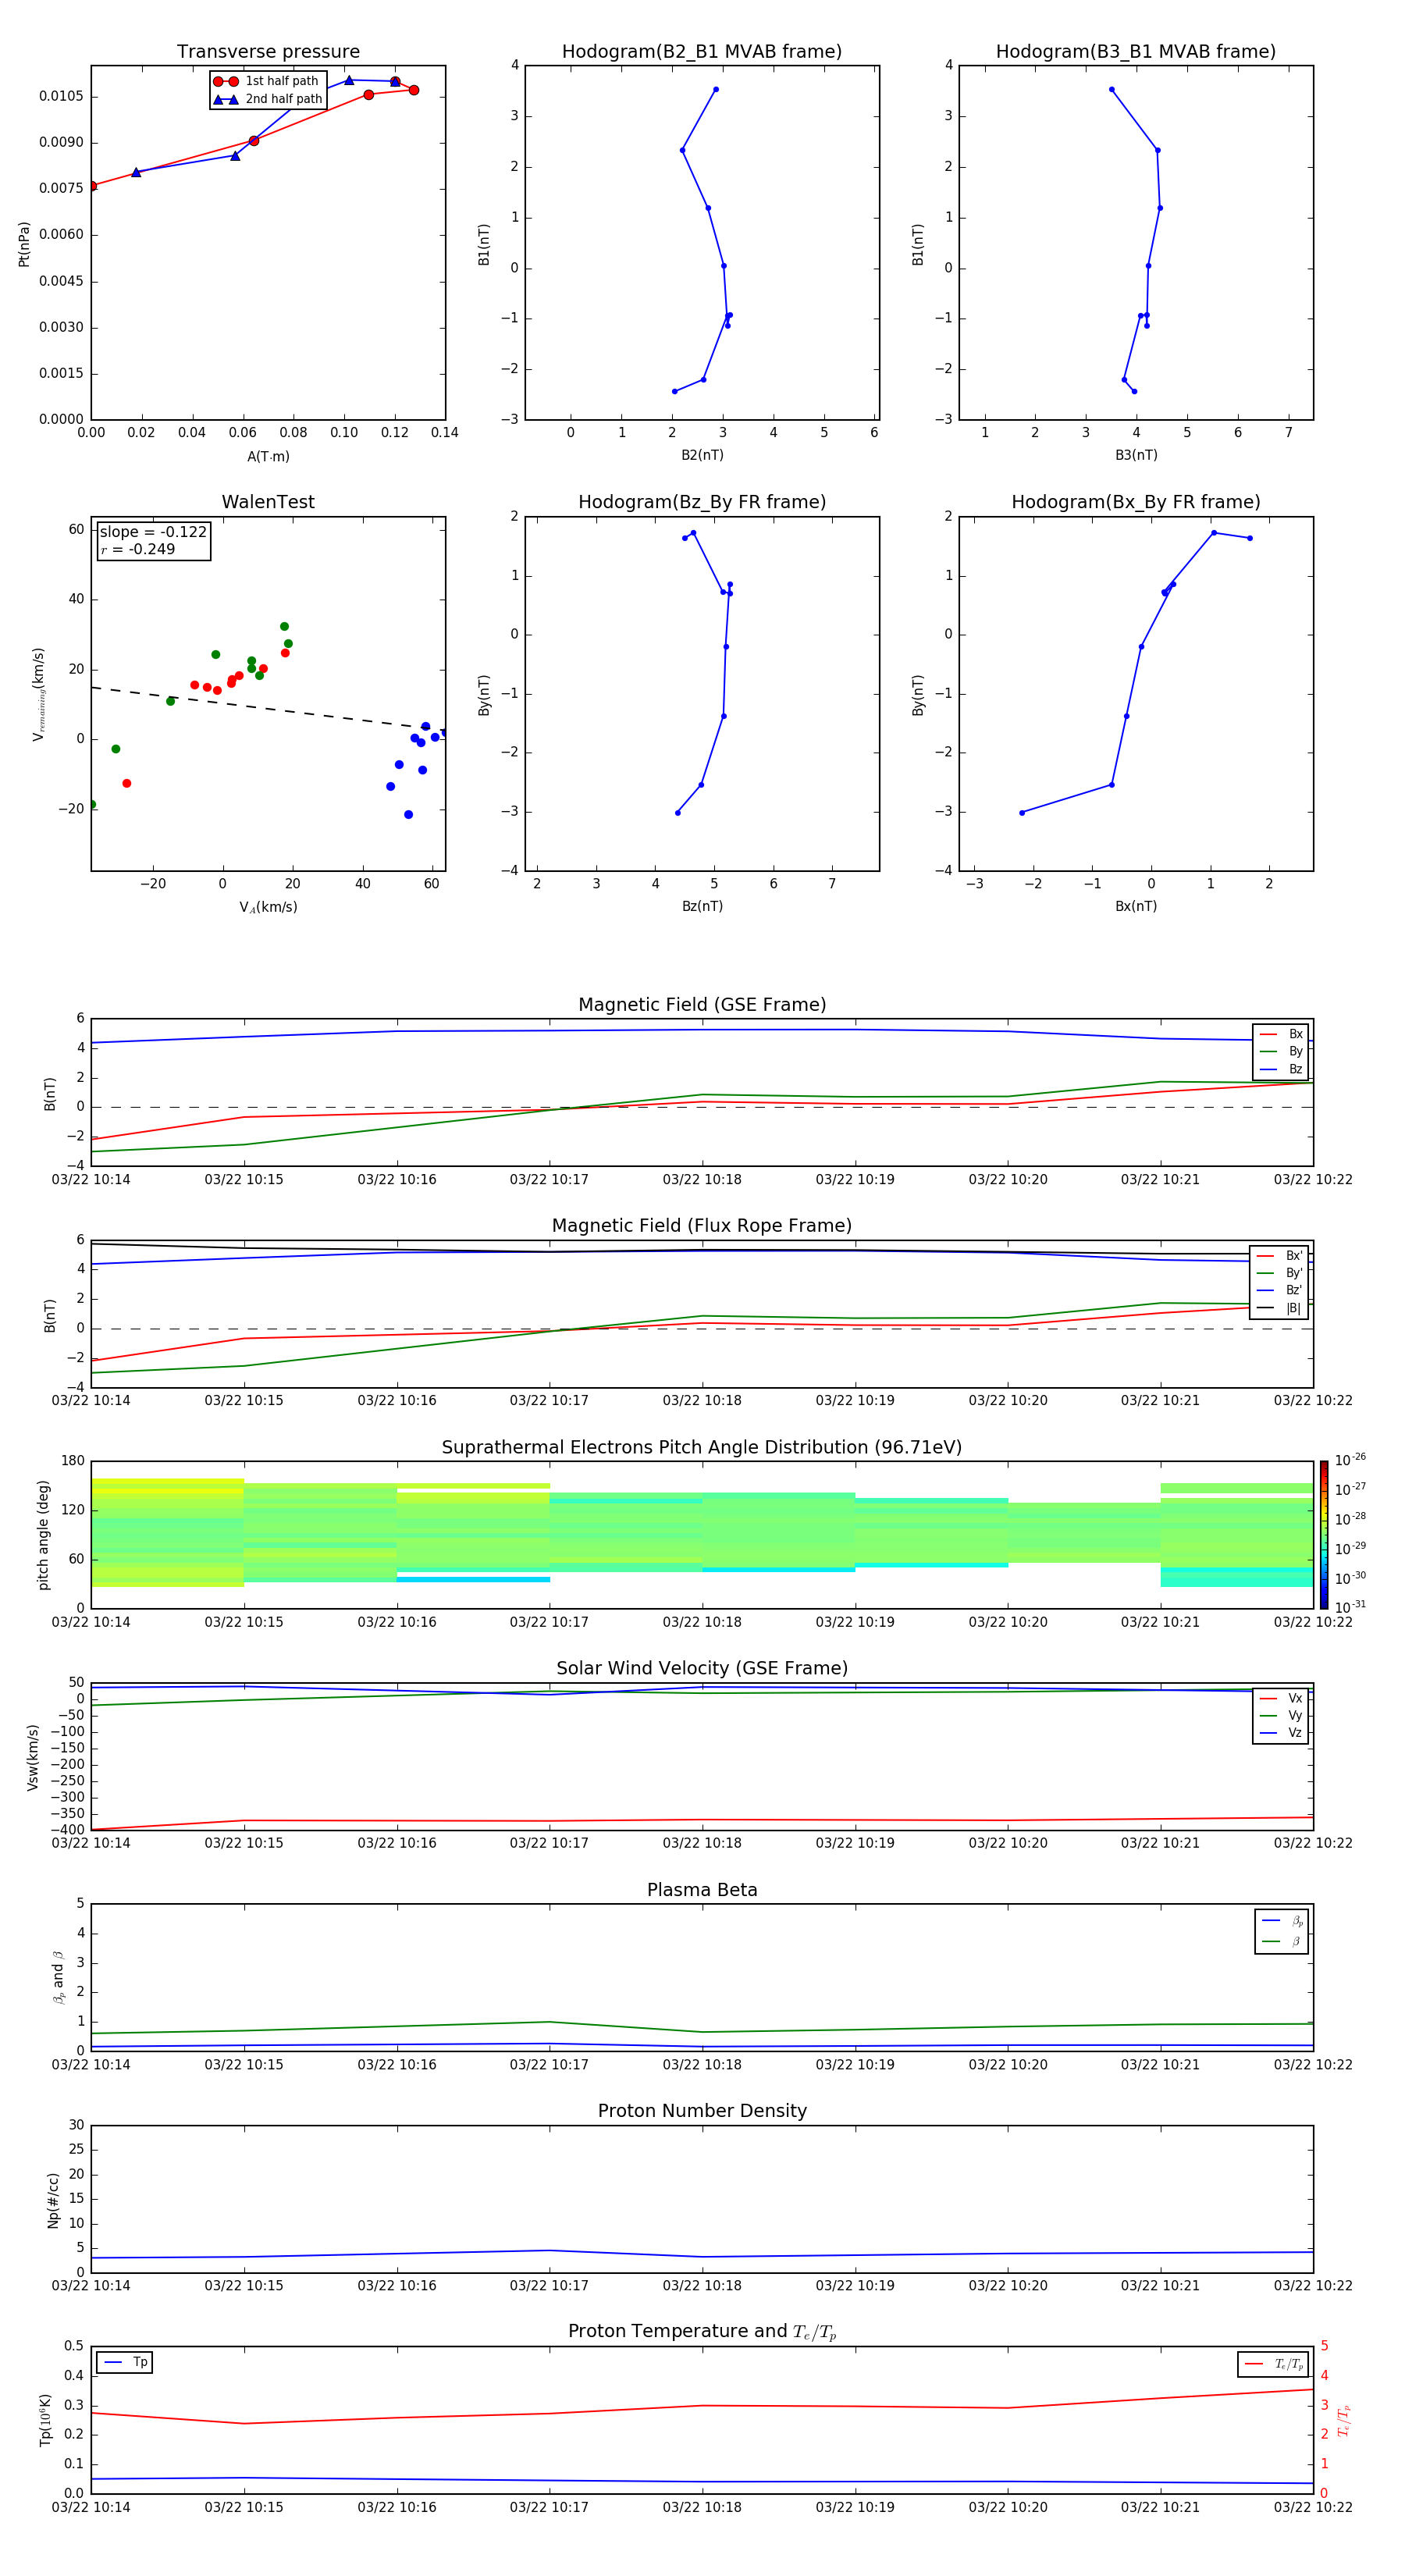Viewport: 1405px width, 2576px height.
Task: Click Bx' legend entry in Flux Rope panel
Action: pos(1279,1256)
